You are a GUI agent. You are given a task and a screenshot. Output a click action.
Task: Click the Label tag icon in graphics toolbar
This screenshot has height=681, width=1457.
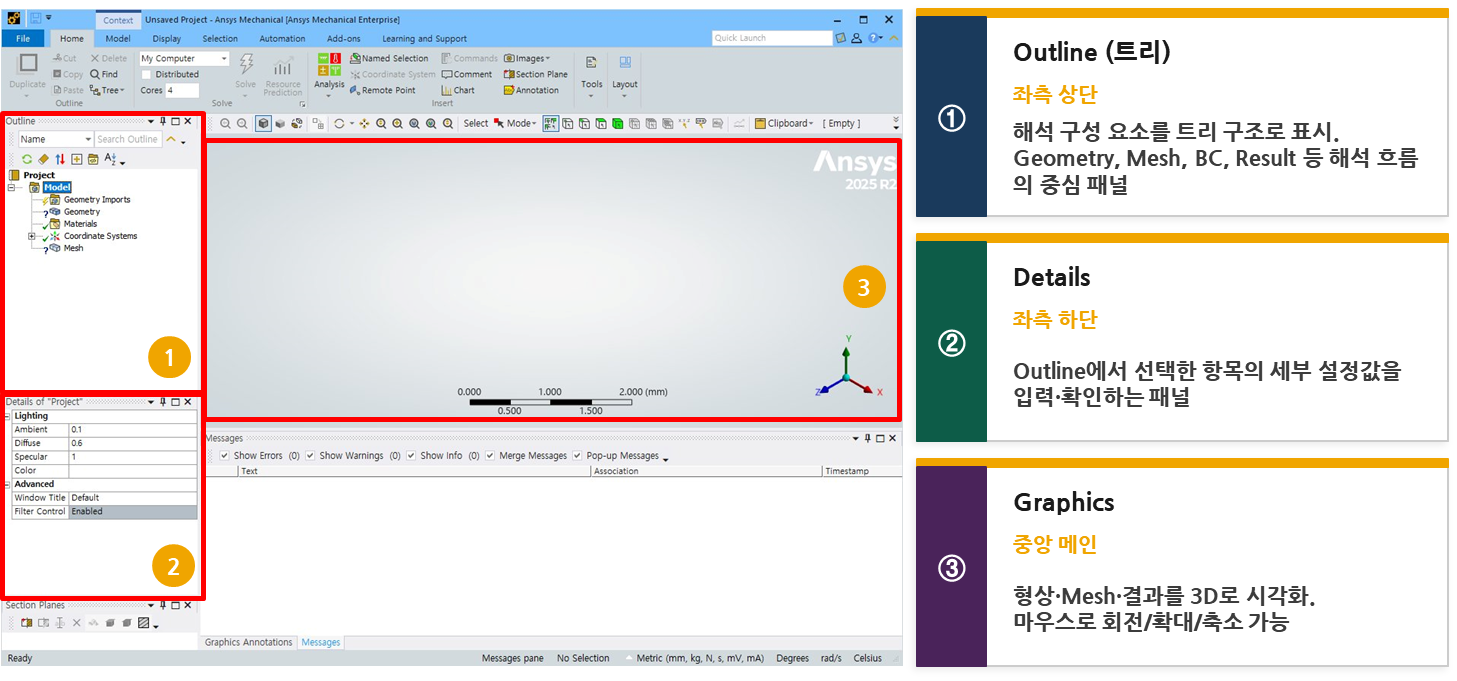701,124
